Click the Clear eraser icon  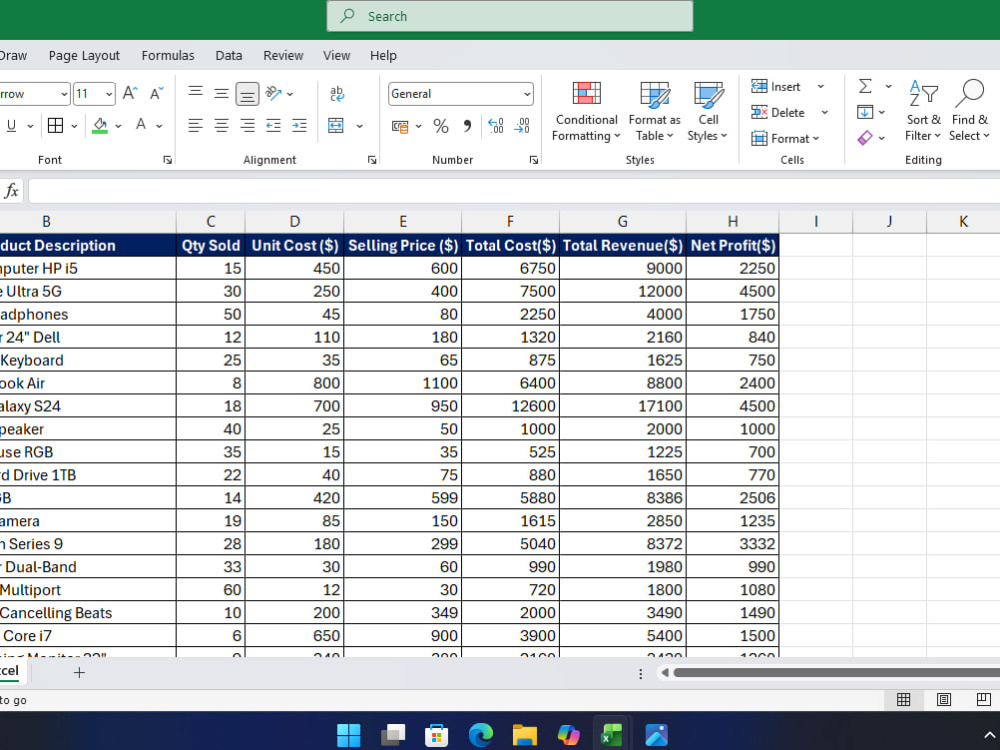(865, 138)
